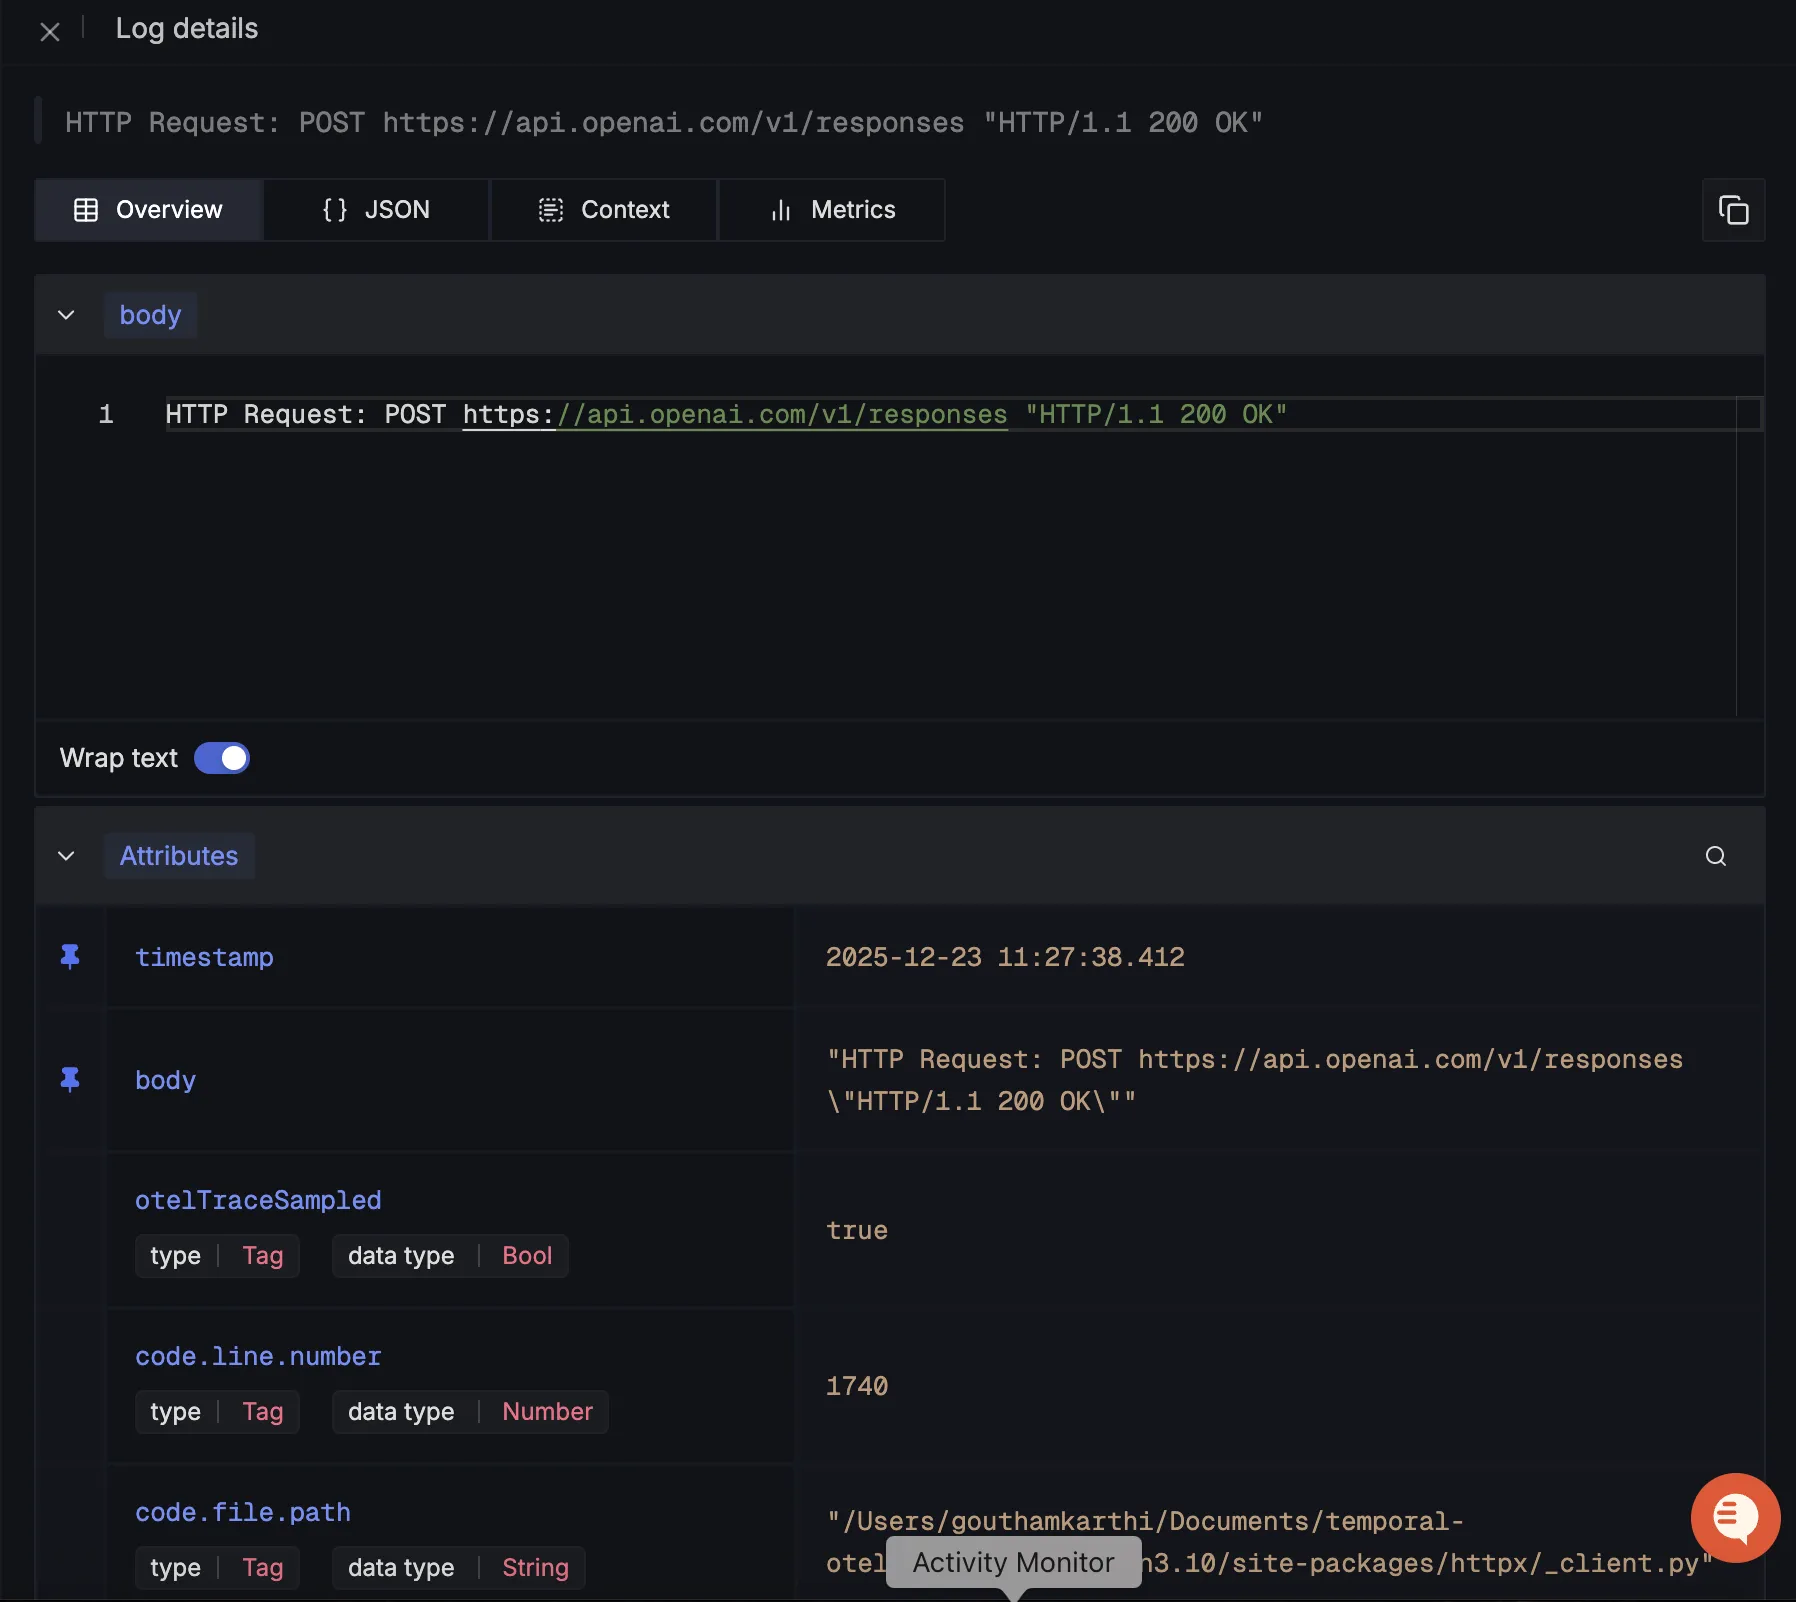Click the list icon on the Context tab
The height and width of the screenshot is (1602, 1796).
point(552,210)
